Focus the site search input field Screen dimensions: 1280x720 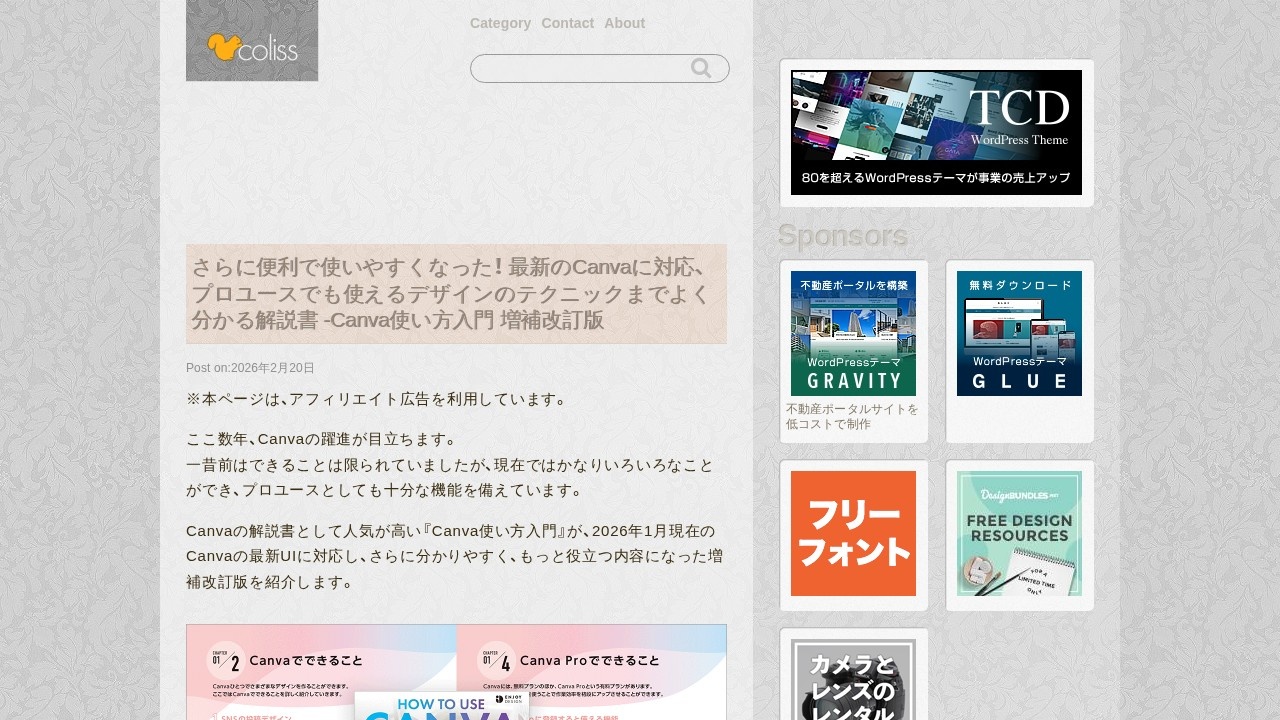pos(580,68)
